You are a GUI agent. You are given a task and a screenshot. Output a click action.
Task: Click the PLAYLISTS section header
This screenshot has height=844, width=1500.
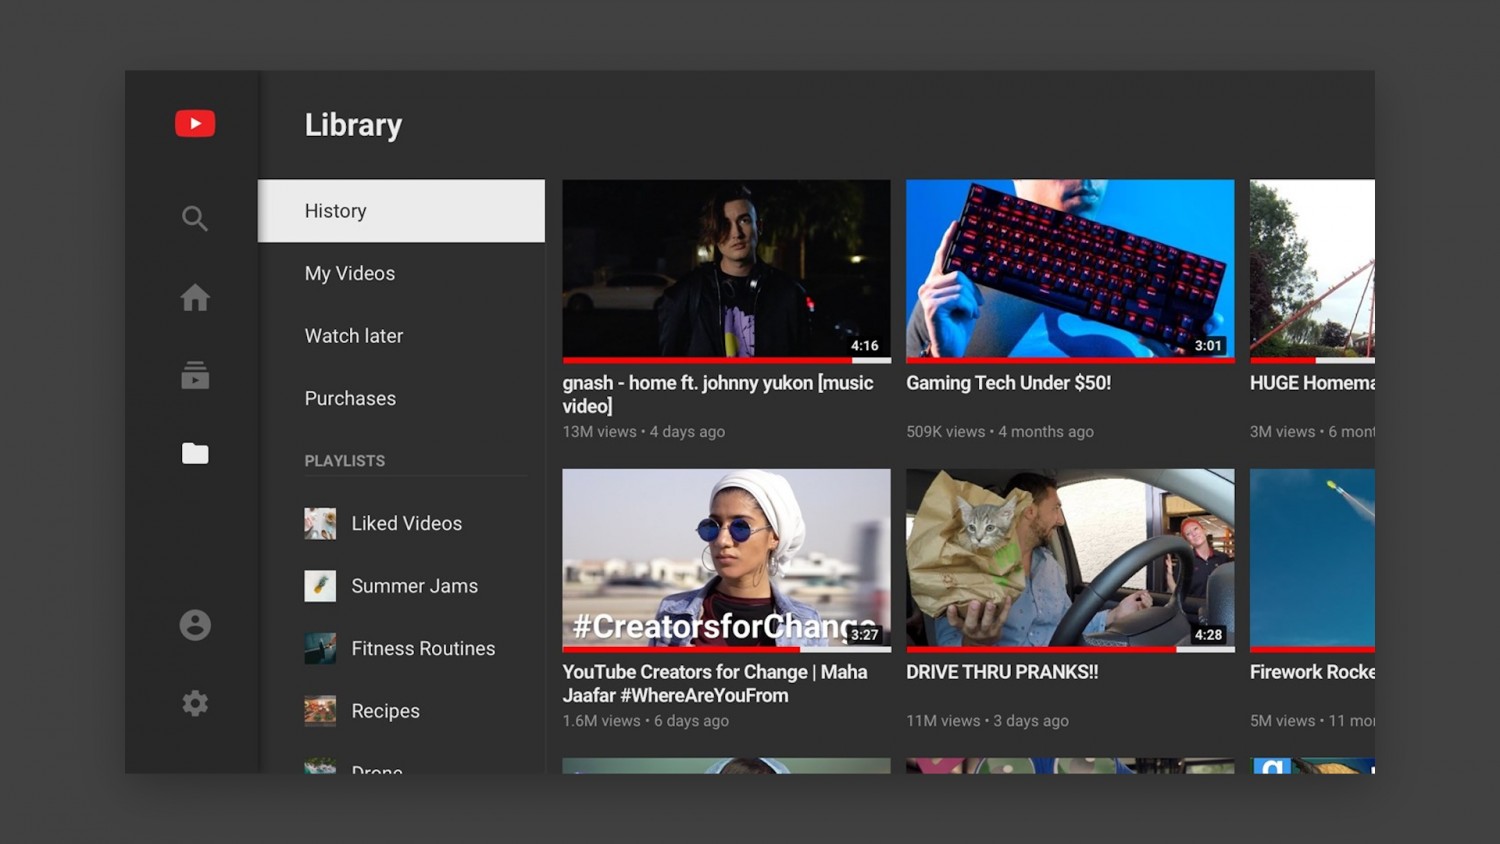pos(344,461)
